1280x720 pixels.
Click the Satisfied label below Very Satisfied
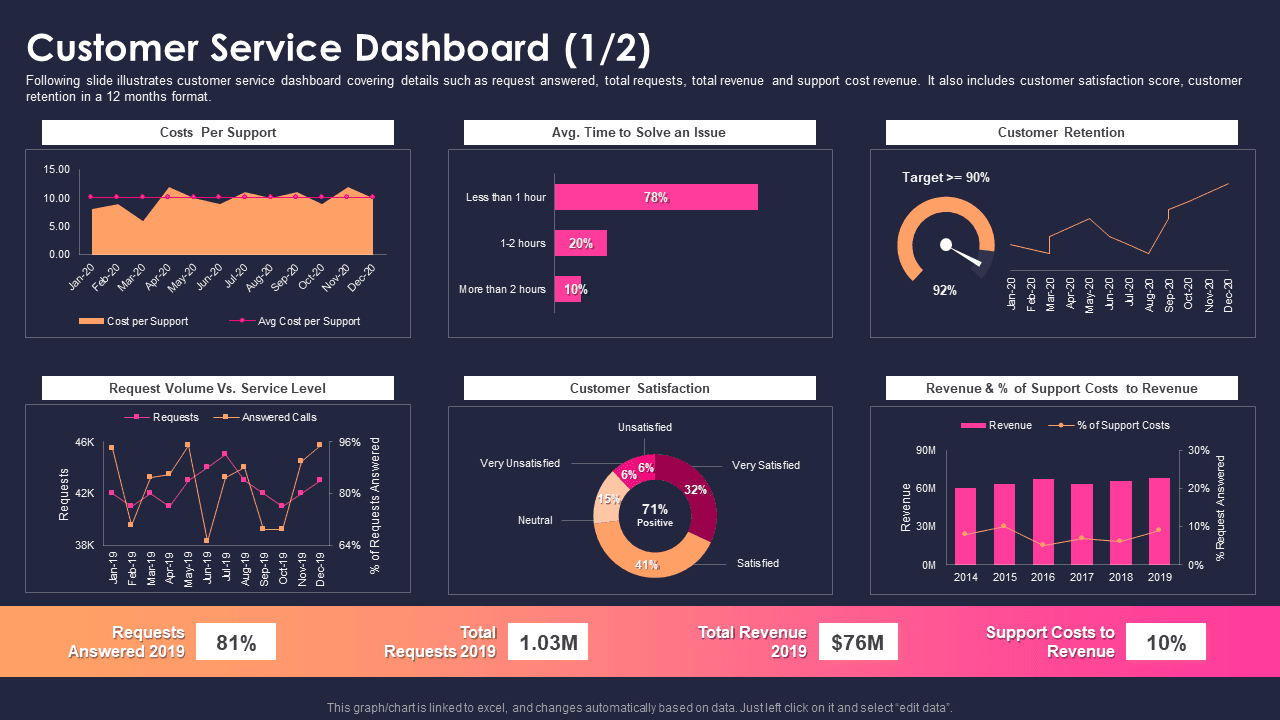pyautogui.click(x=758, y=563)
